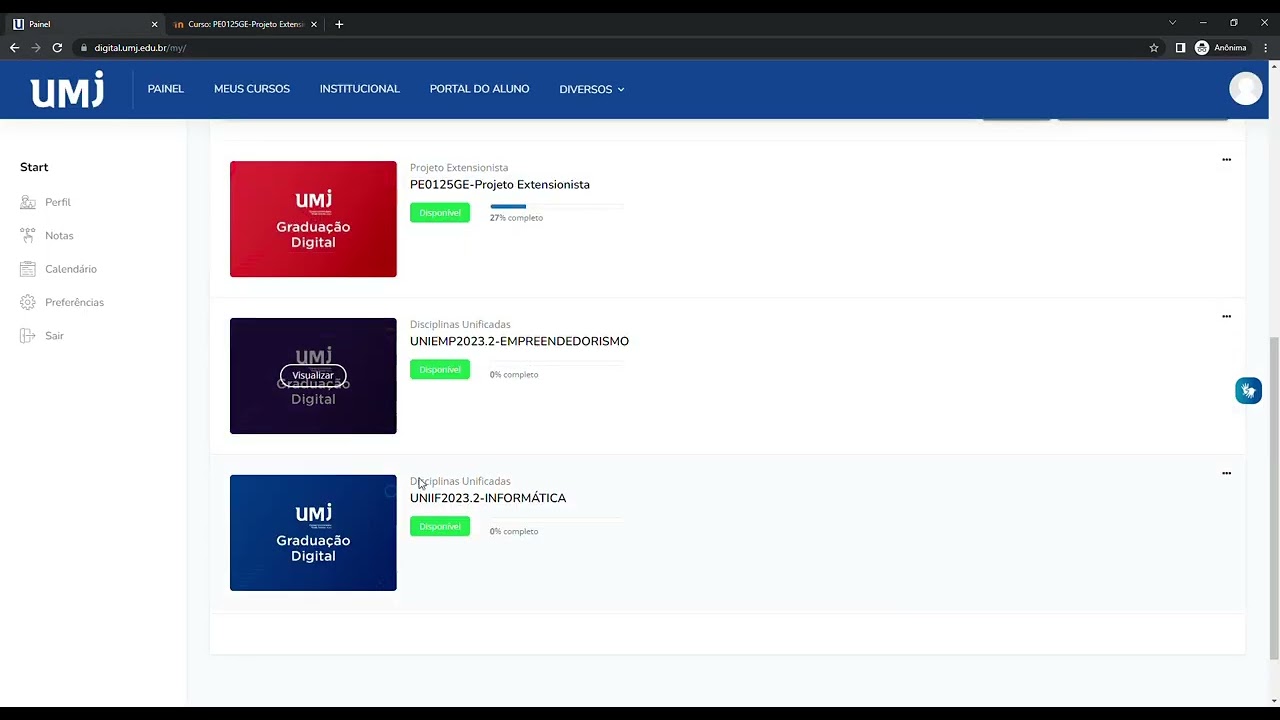
Task: Switch to Curso PE0125GE-Projeto Extensionista tab
Action: point(245,24)
